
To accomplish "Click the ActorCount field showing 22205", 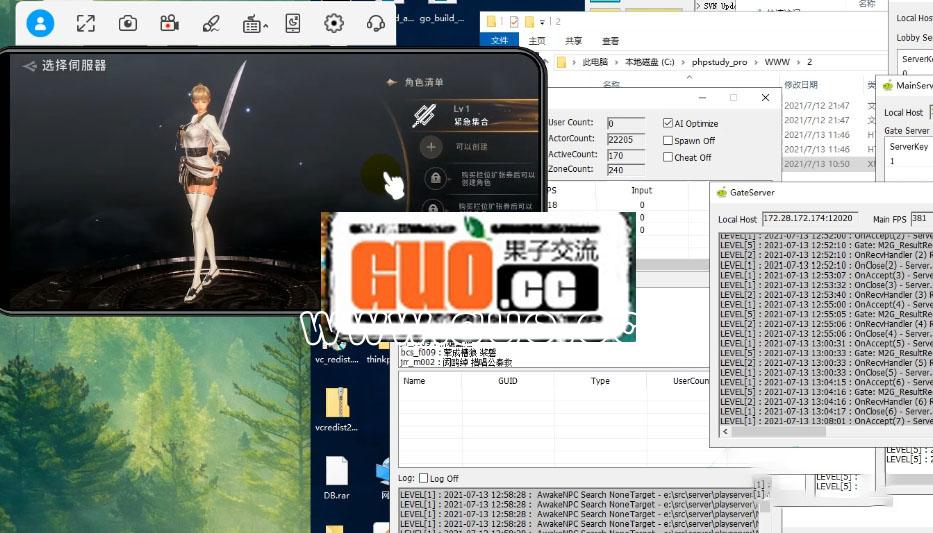I will tap(625, 139).
